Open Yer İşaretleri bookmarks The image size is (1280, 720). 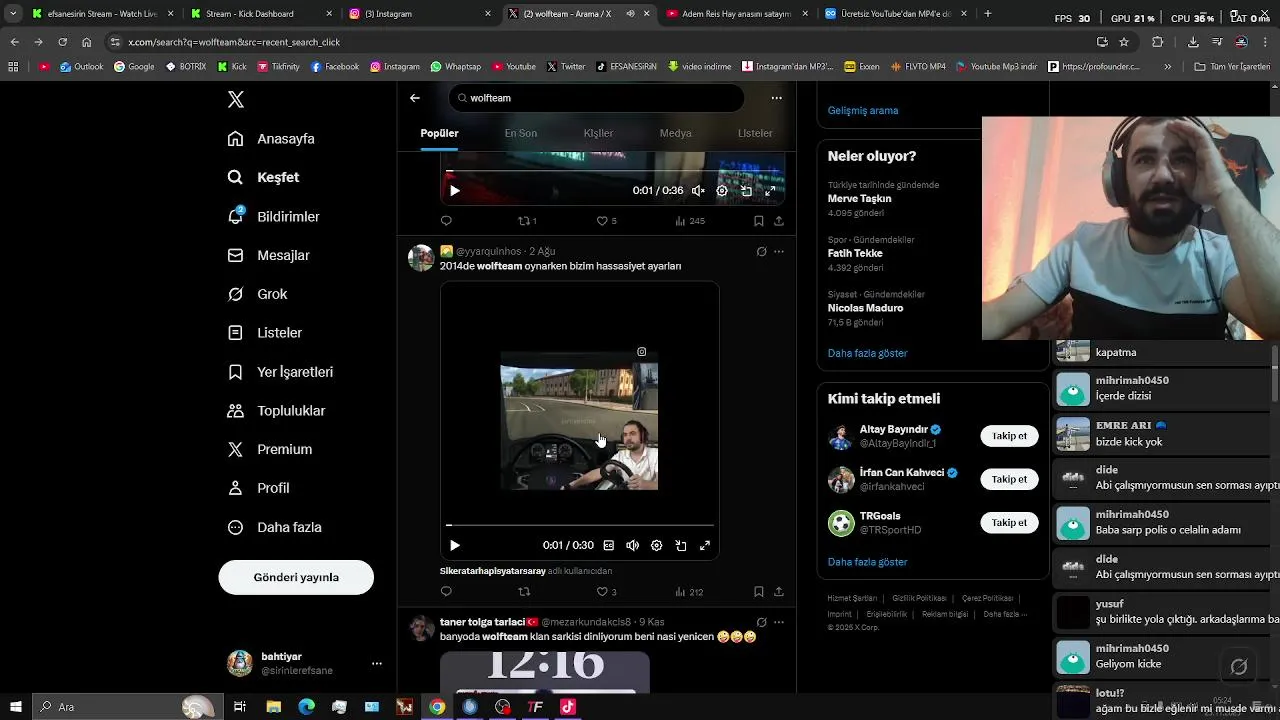[x=280, y=372]
